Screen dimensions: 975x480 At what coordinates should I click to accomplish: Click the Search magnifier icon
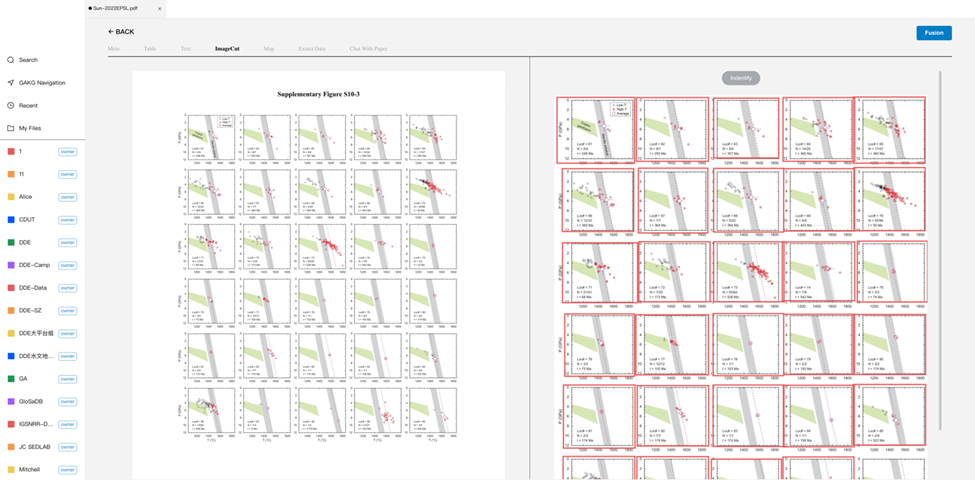tap(11, 60)
